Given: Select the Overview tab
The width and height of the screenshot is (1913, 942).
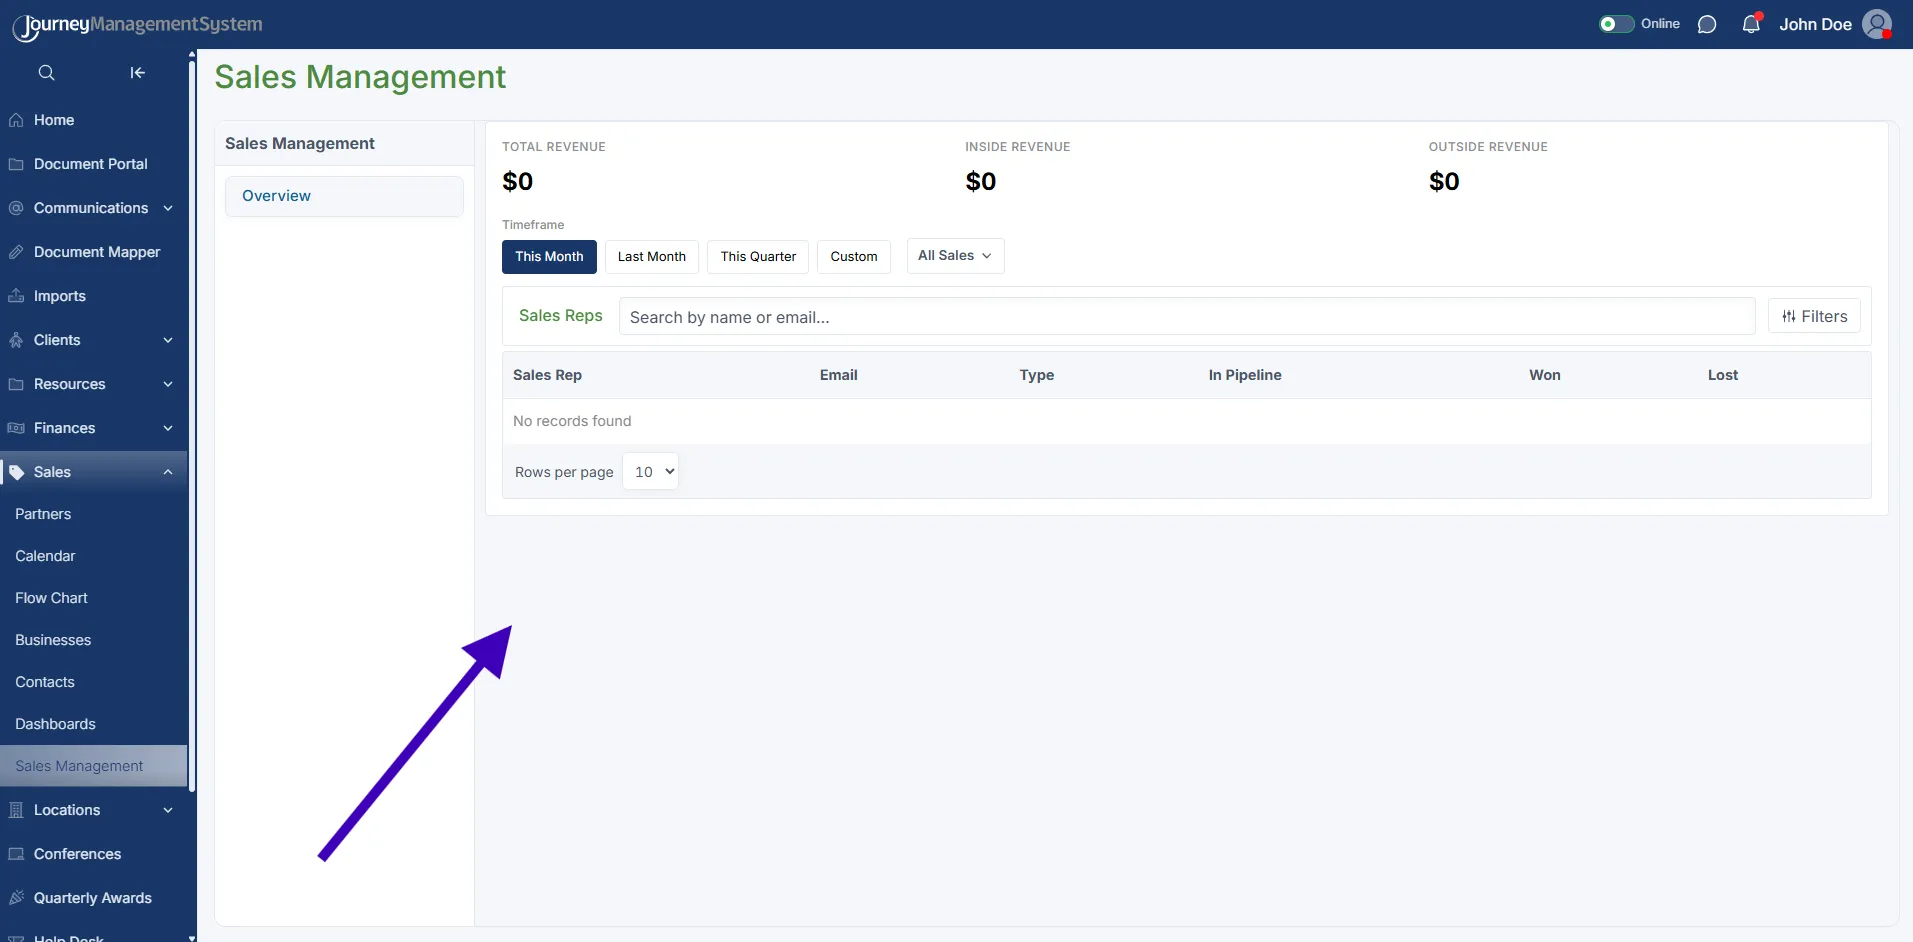Looking at the screenshot, I should (344, 196).
